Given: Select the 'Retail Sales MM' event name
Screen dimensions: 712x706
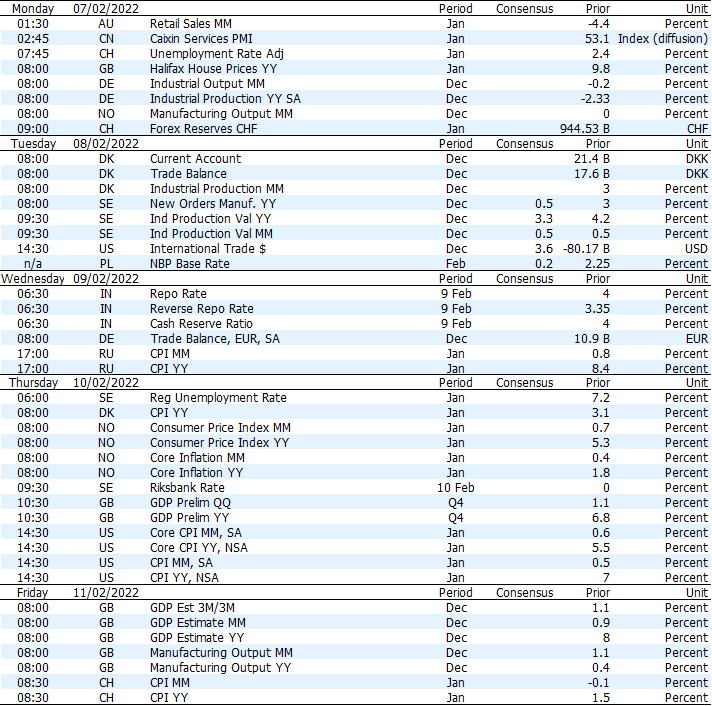Looking at the screenshot, I should pyautogui.click(x=191, y=24).
